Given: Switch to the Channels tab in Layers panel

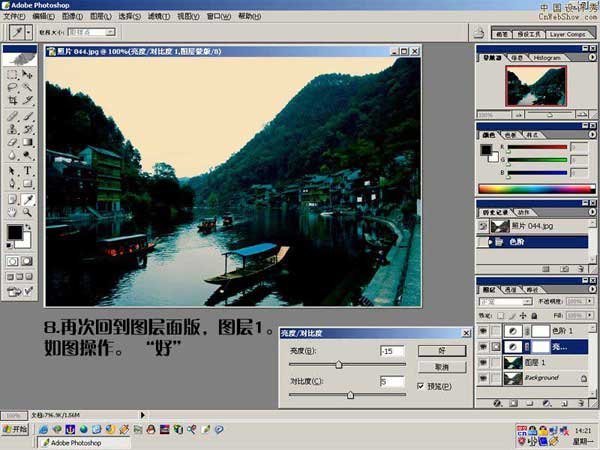Looking at the screenshot, I should point(510,290).
